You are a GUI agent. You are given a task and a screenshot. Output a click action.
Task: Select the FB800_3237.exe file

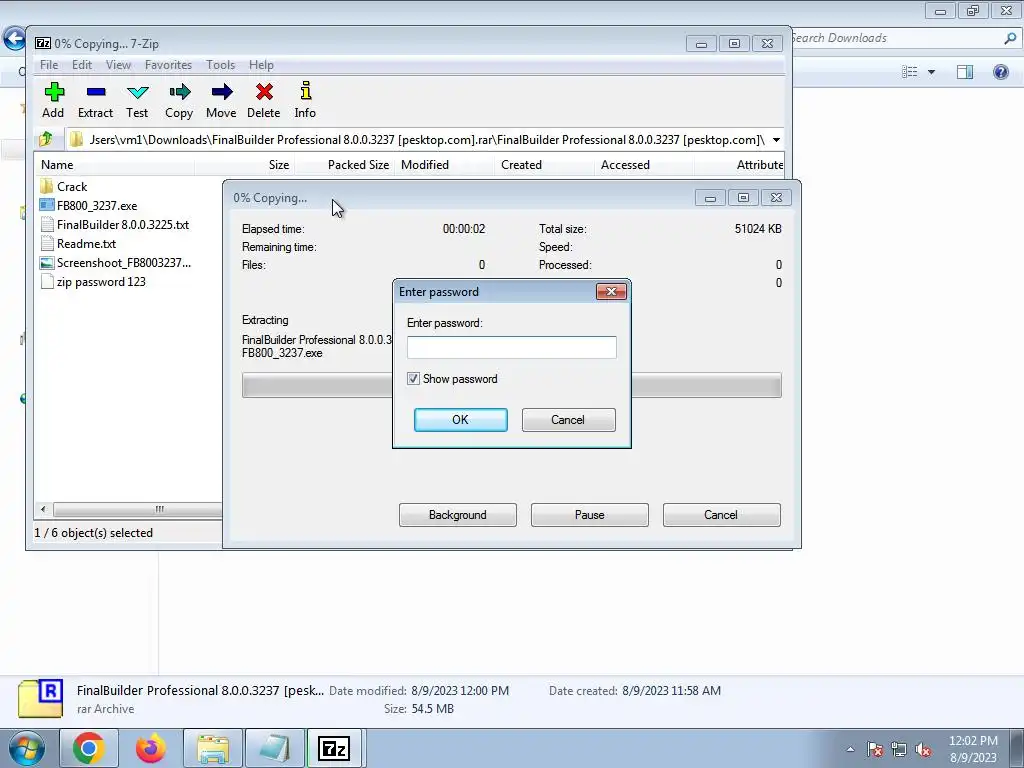click(88, 206)
